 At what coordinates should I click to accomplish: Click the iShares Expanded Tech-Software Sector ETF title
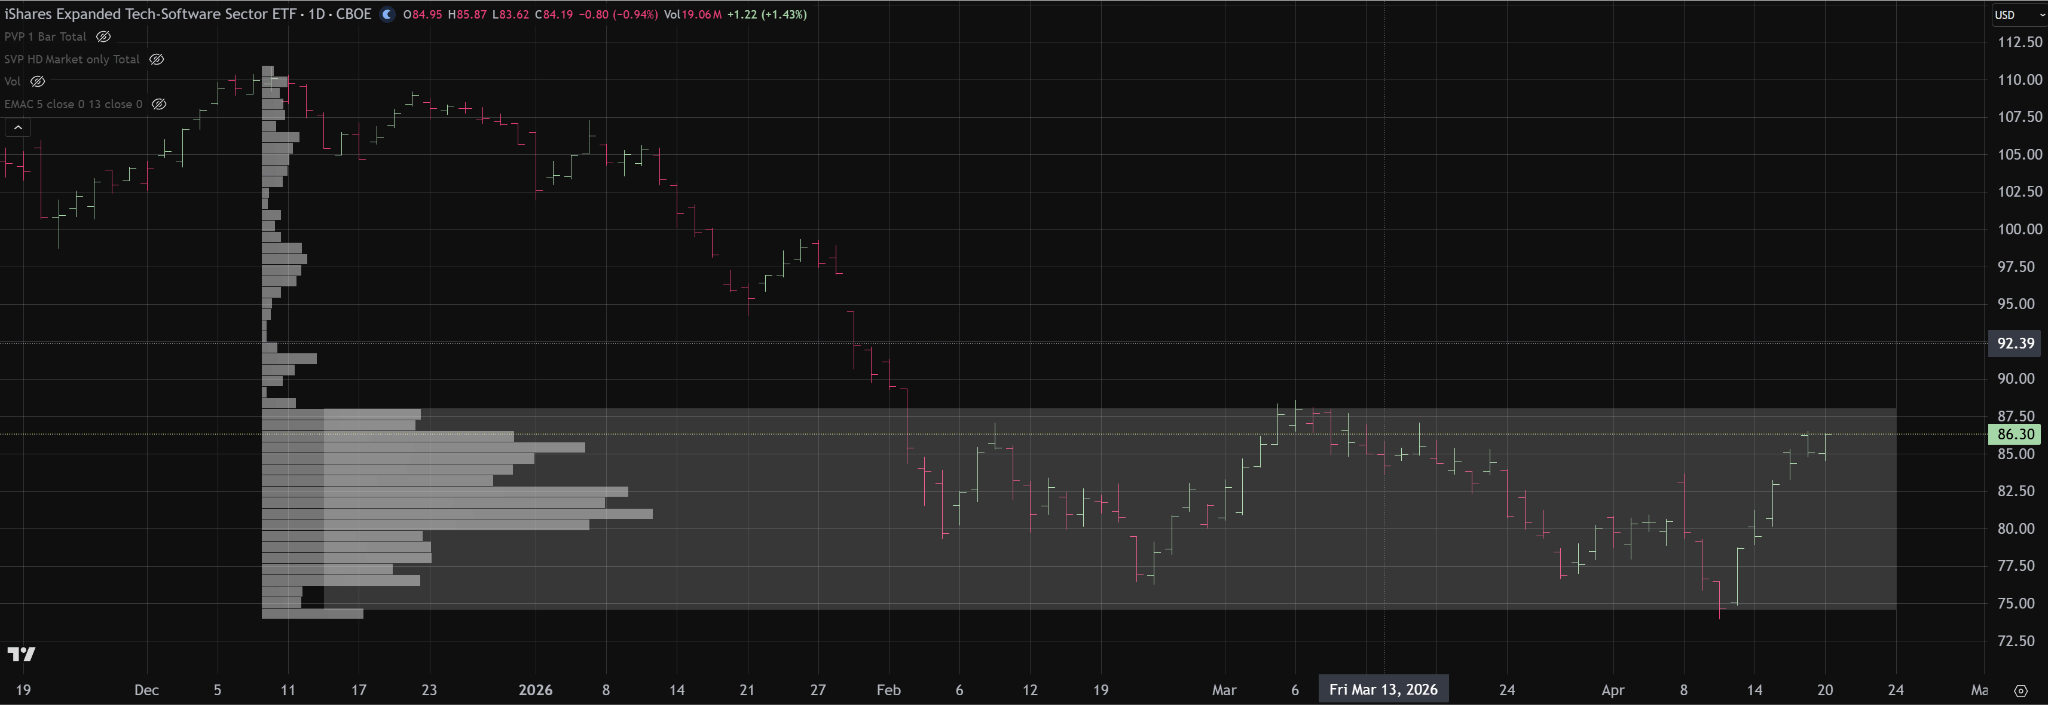(188, 14)
